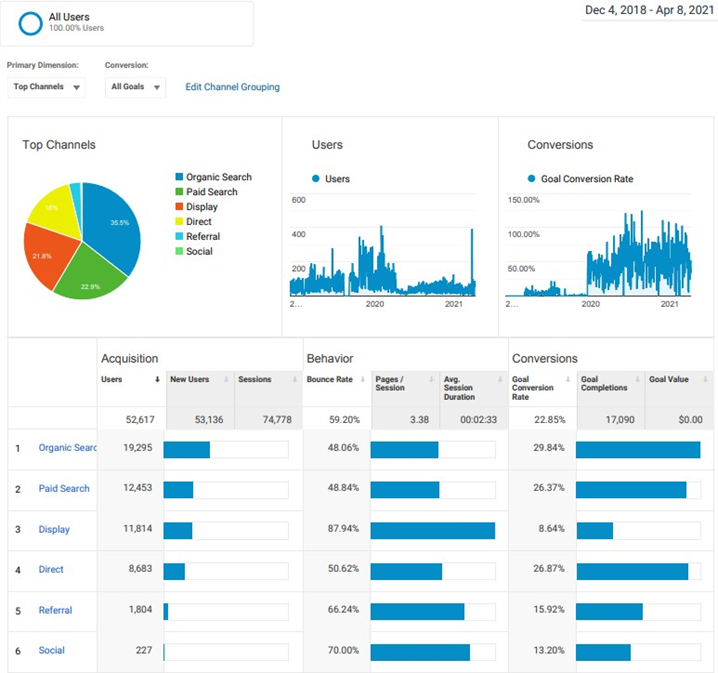Click total users value 52,617

click(140, 419)
